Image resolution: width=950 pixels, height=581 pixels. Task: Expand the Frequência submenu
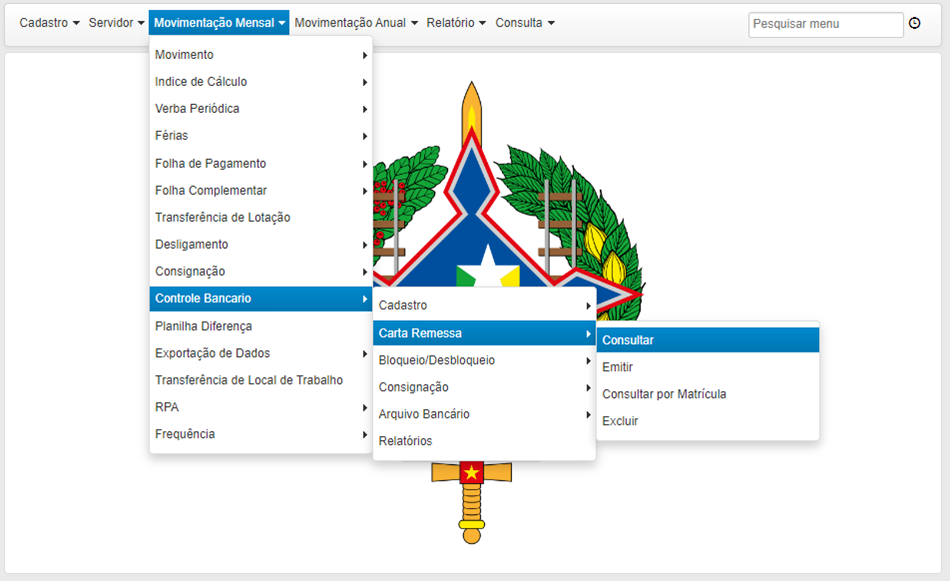tap(261, 434)
